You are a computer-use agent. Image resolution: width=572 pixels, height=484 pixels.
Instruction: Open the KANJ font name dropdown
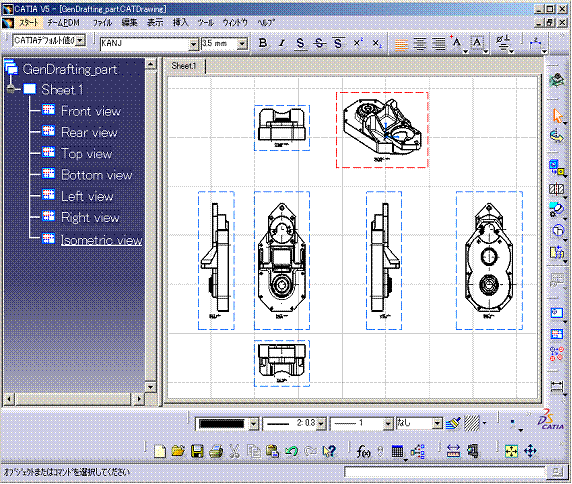[x=193, y=44]
